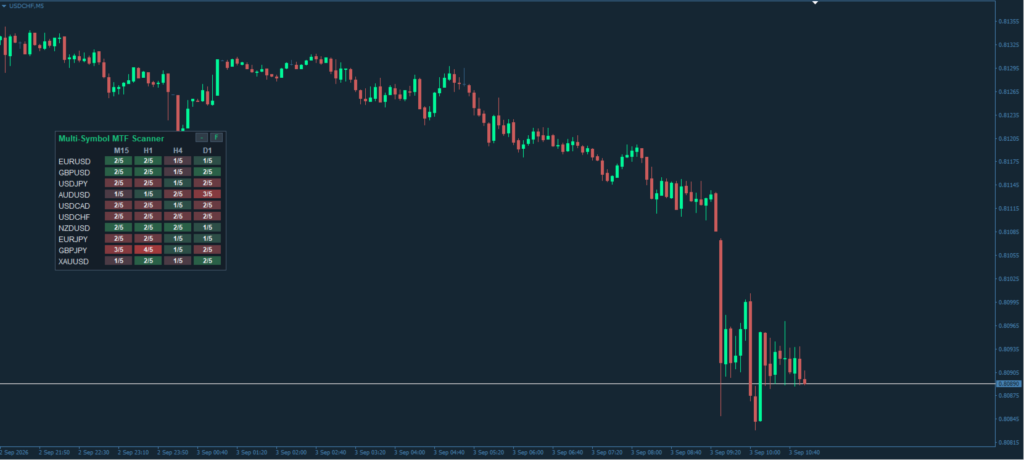Image resolution: width=1024 pixels, height=460 pixels.
Task: Open USDJPY symbol from scanner list
Action: coord(73,184)
